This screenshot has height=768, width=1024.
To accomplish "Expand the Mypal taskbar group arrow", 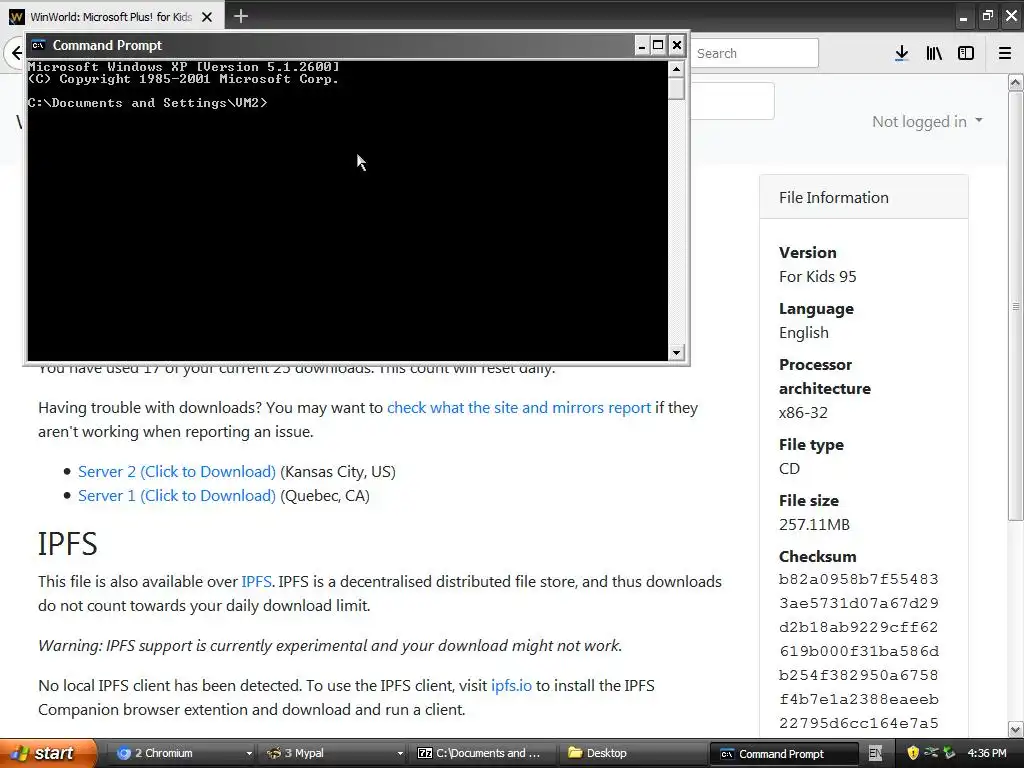I will pyautogui.click(x=400, y=754).
